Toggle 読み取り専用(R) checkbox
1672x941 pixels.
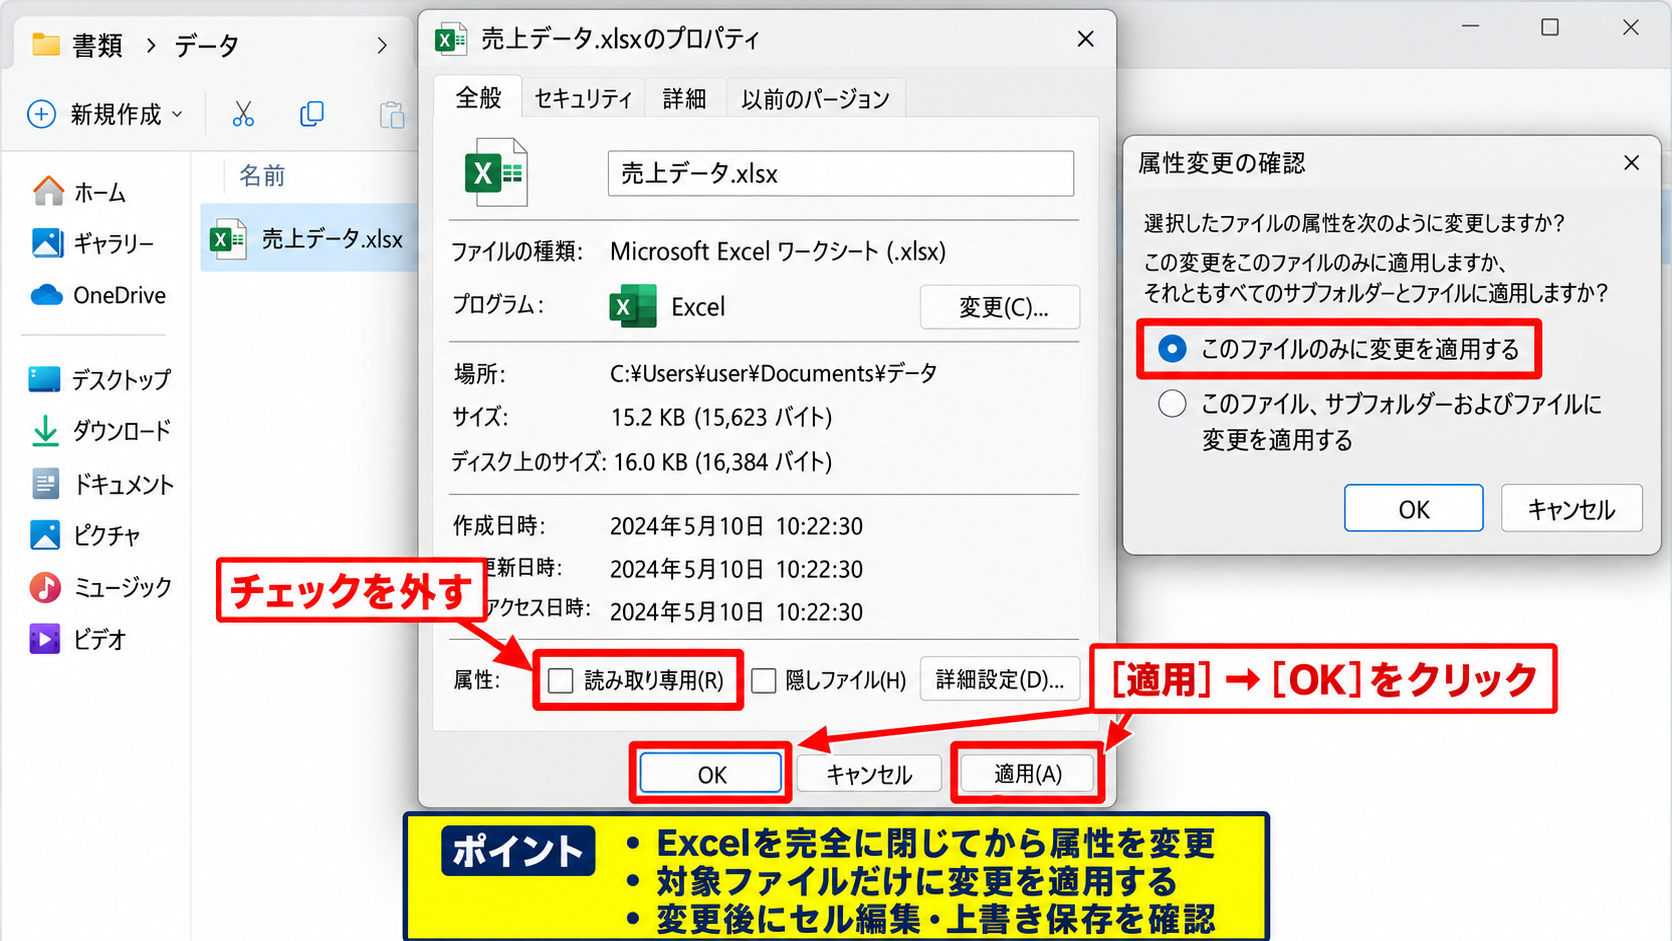pos(561,681)
